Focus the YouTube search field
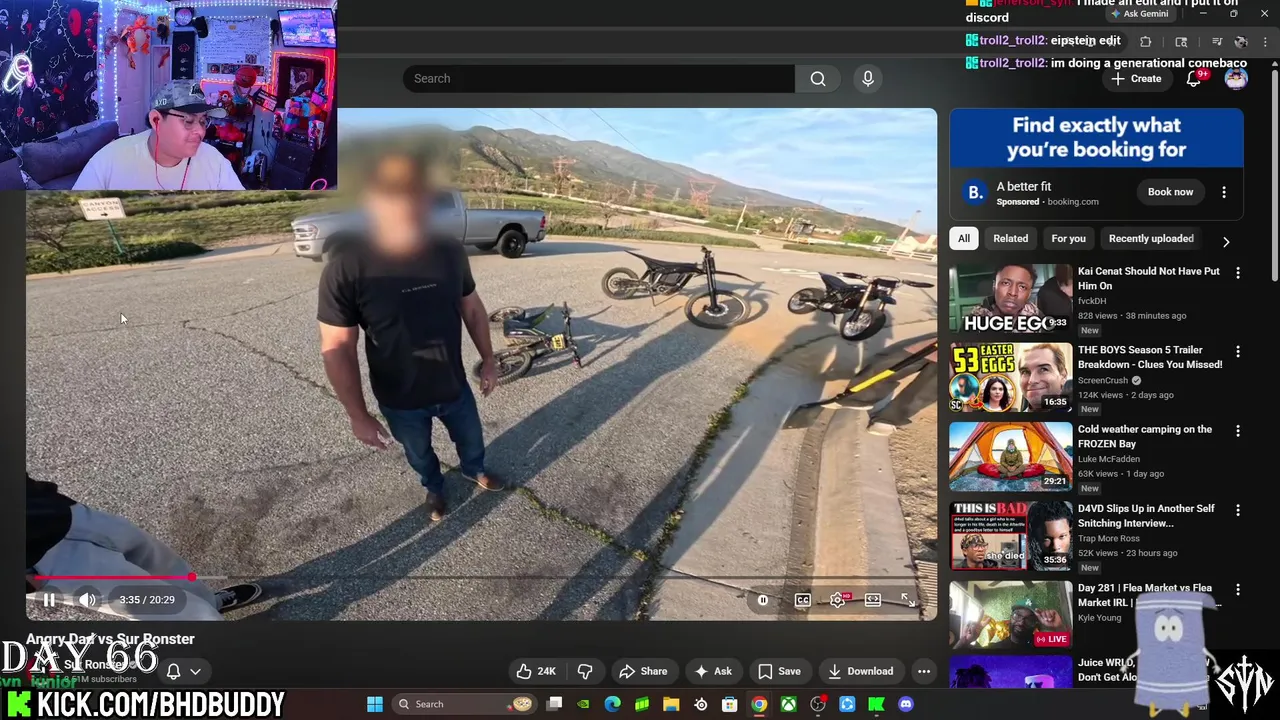1280x720 pixels. [x=600, y=78]
